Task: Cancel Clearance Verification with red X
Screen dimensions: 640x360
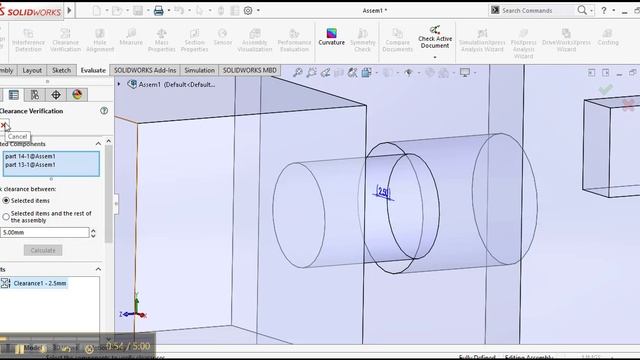Action: pyautogui.click(x=4, y=125)
